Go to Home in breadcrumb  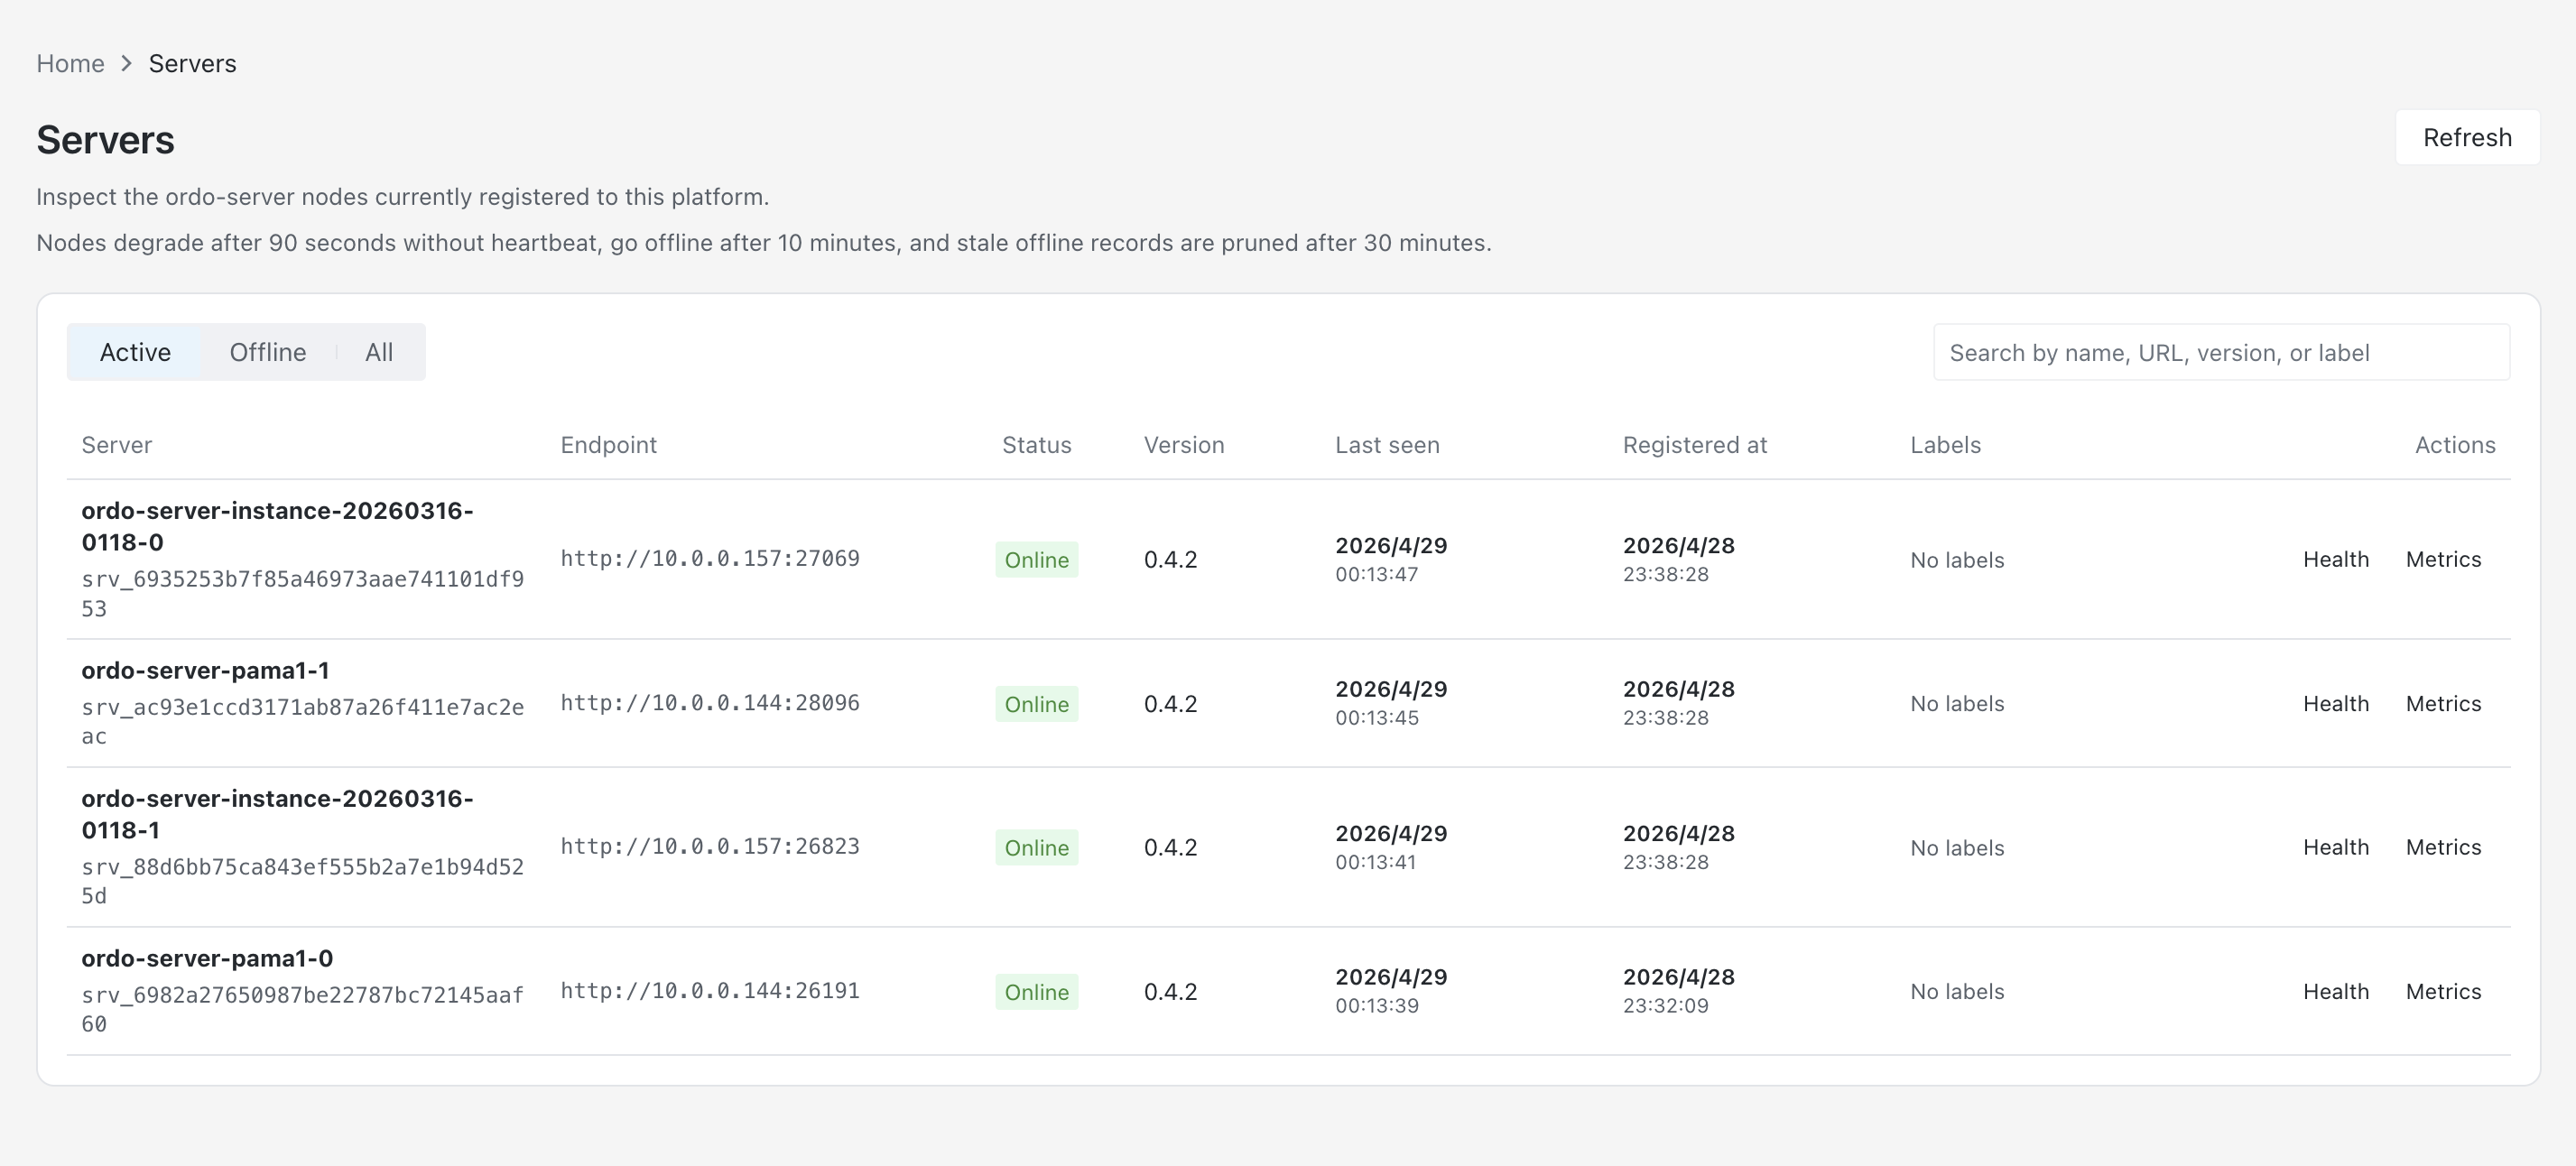point(70,64)
